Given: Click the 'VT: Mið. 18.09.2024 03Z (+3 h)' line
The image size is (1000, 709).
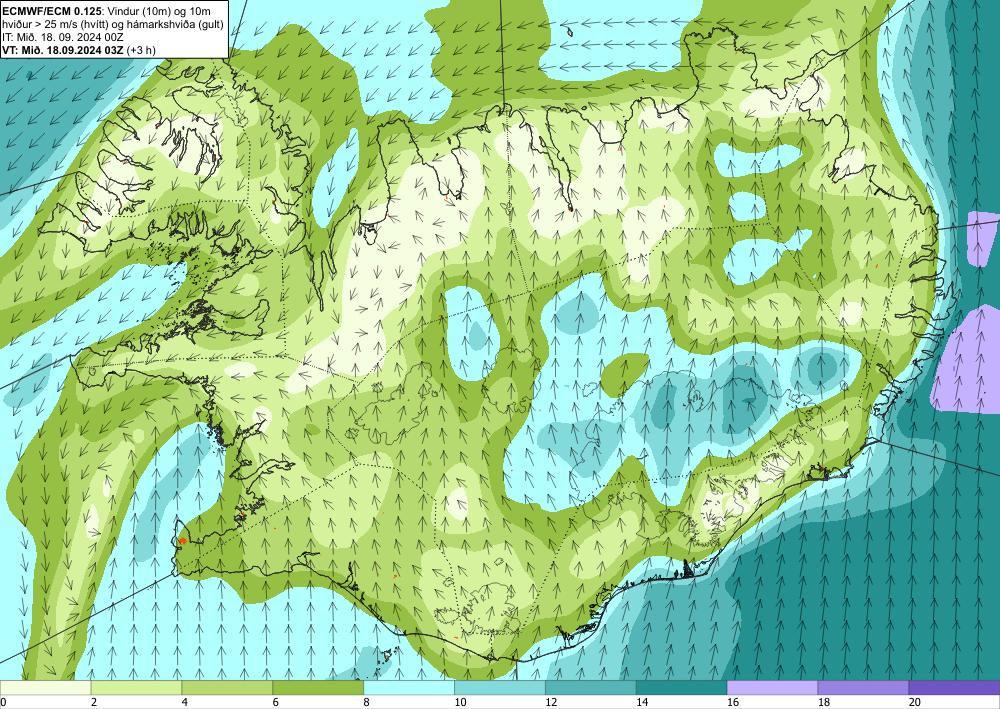Looking at the screenshot, I should (78, 50).
